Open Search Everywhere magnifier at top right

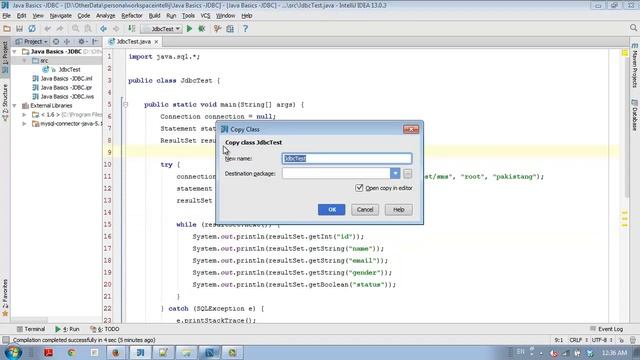tap(633, 28)
